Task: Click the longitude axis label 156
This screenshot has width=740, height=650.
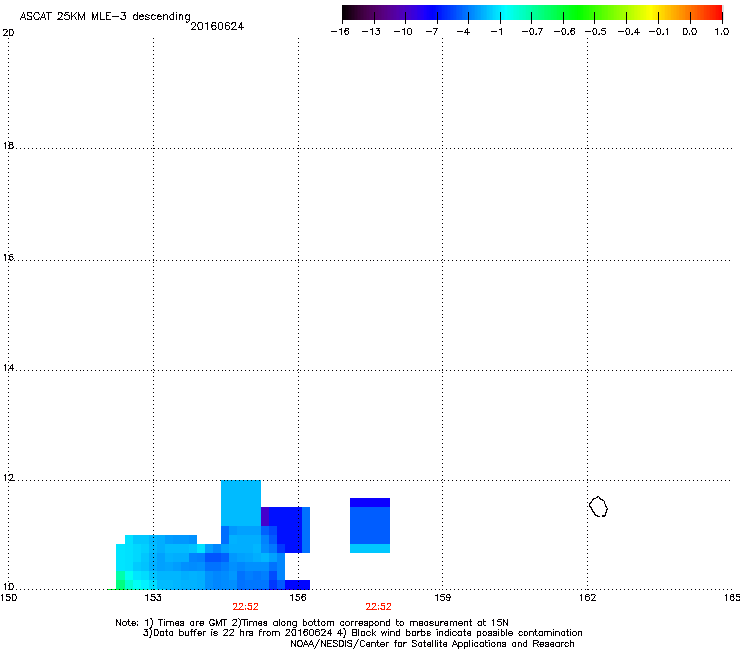Action: pyautogui.click(x=298, y=598)
